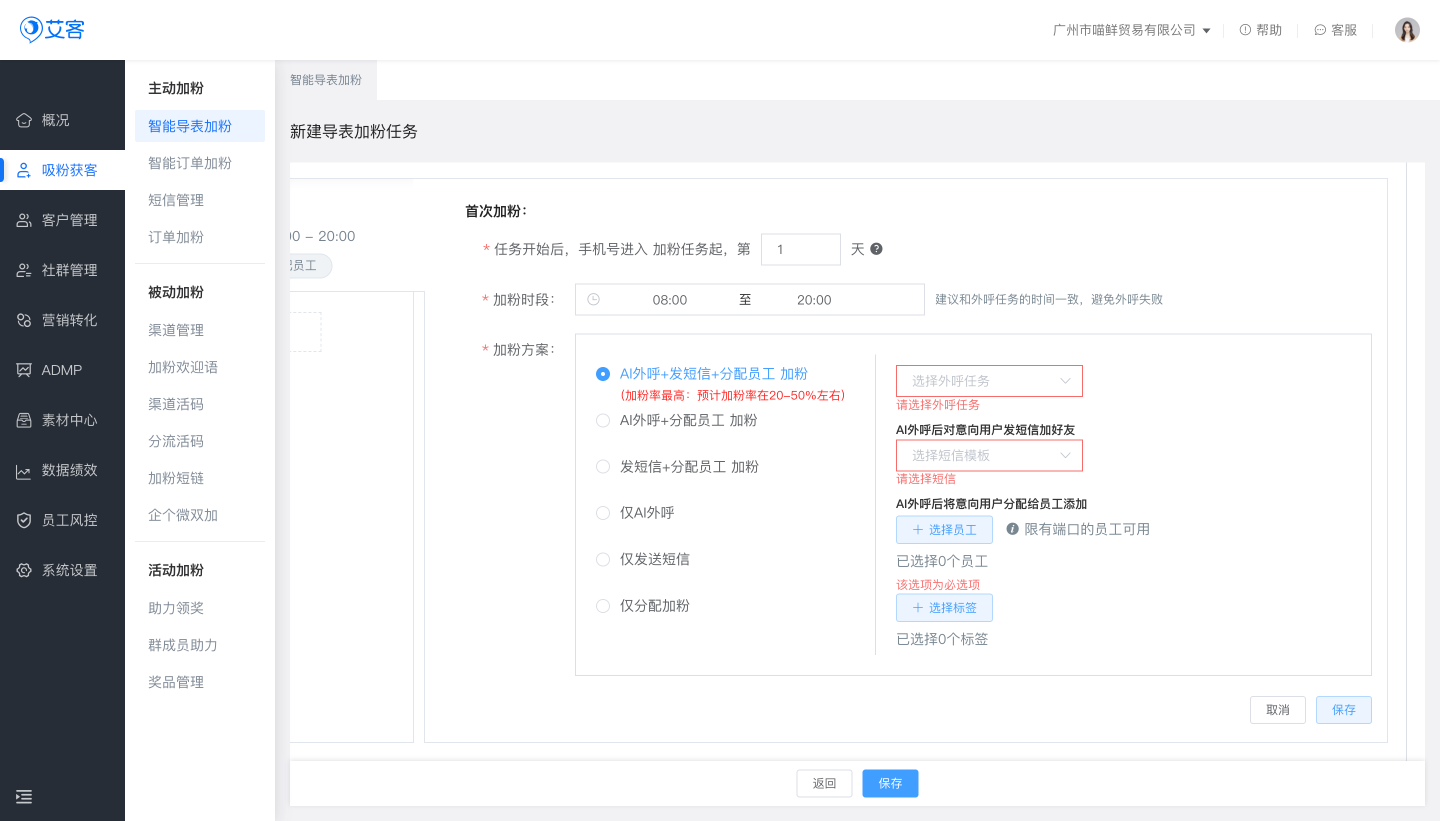Open 订单加粉 menu item
This screenshot has height=821, width=1440.
176,237
